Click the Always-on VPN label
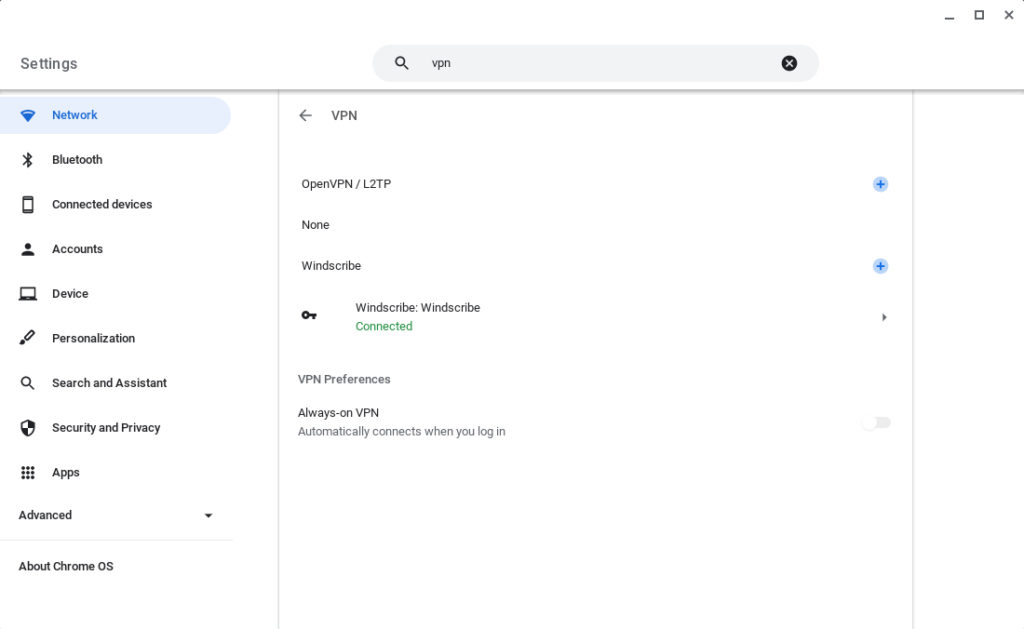Screen dimensions: 1024x629 pyautogui.click(x=338, y=413)
